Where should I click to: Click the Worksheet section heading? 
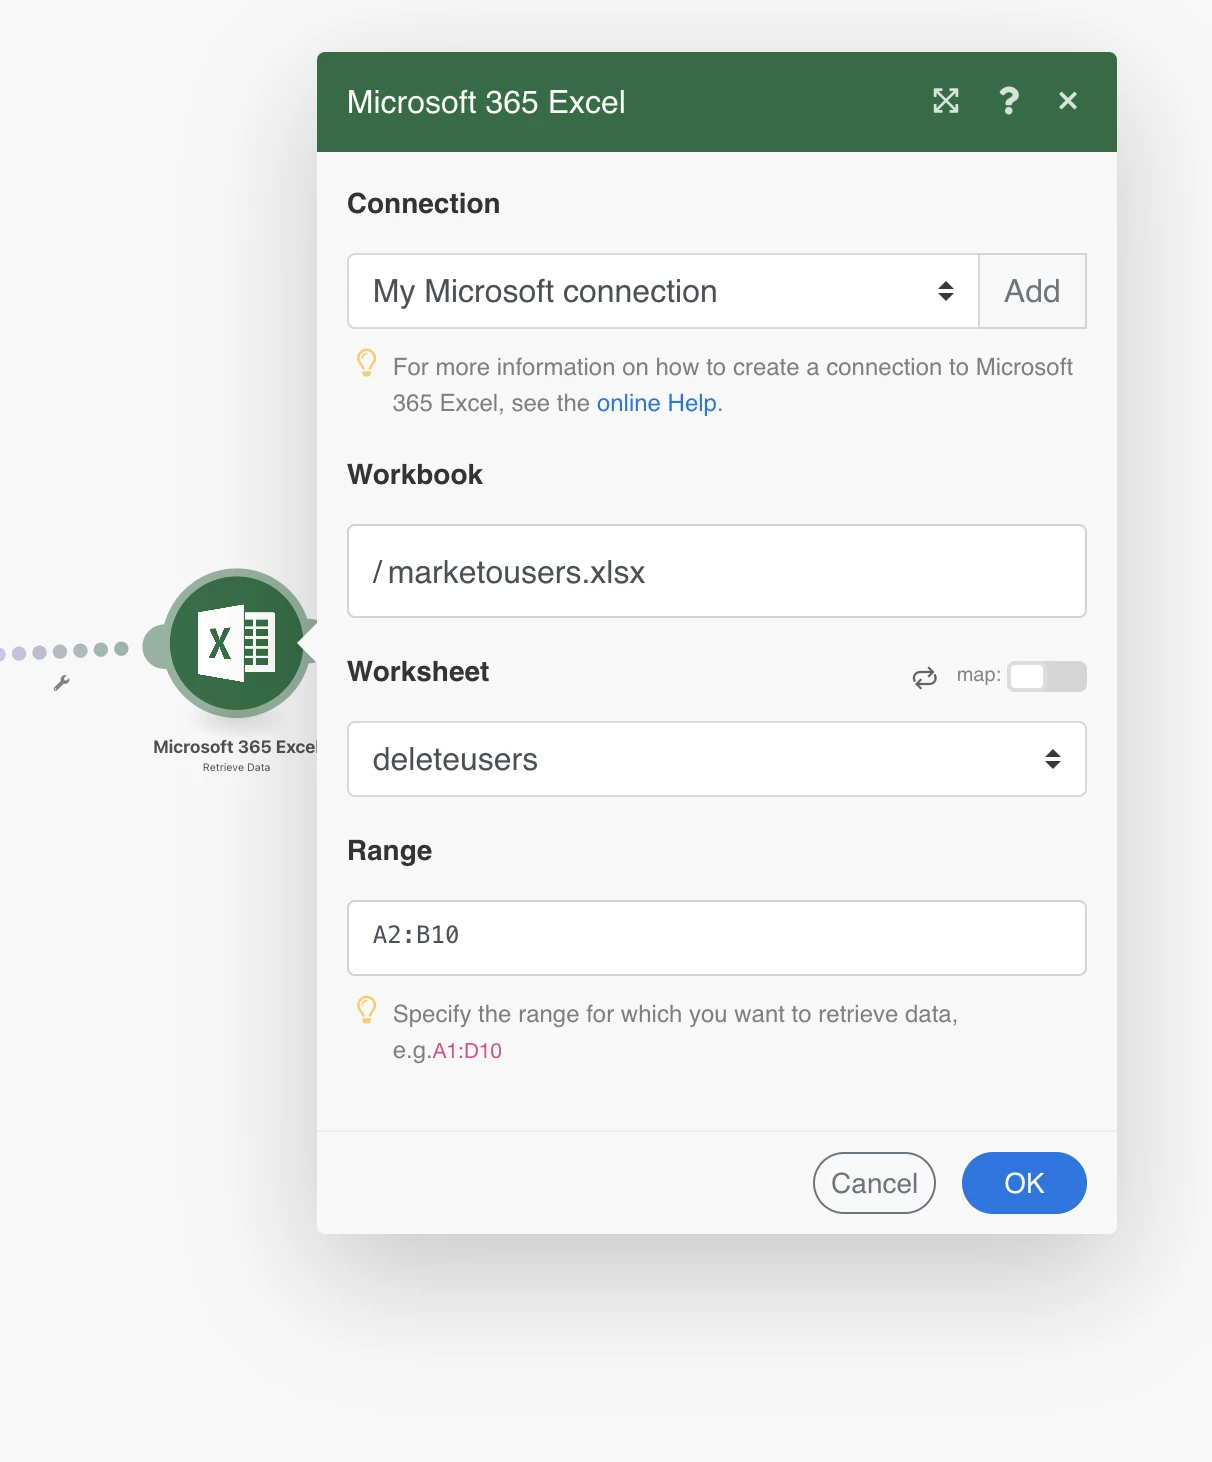point(418,672)
